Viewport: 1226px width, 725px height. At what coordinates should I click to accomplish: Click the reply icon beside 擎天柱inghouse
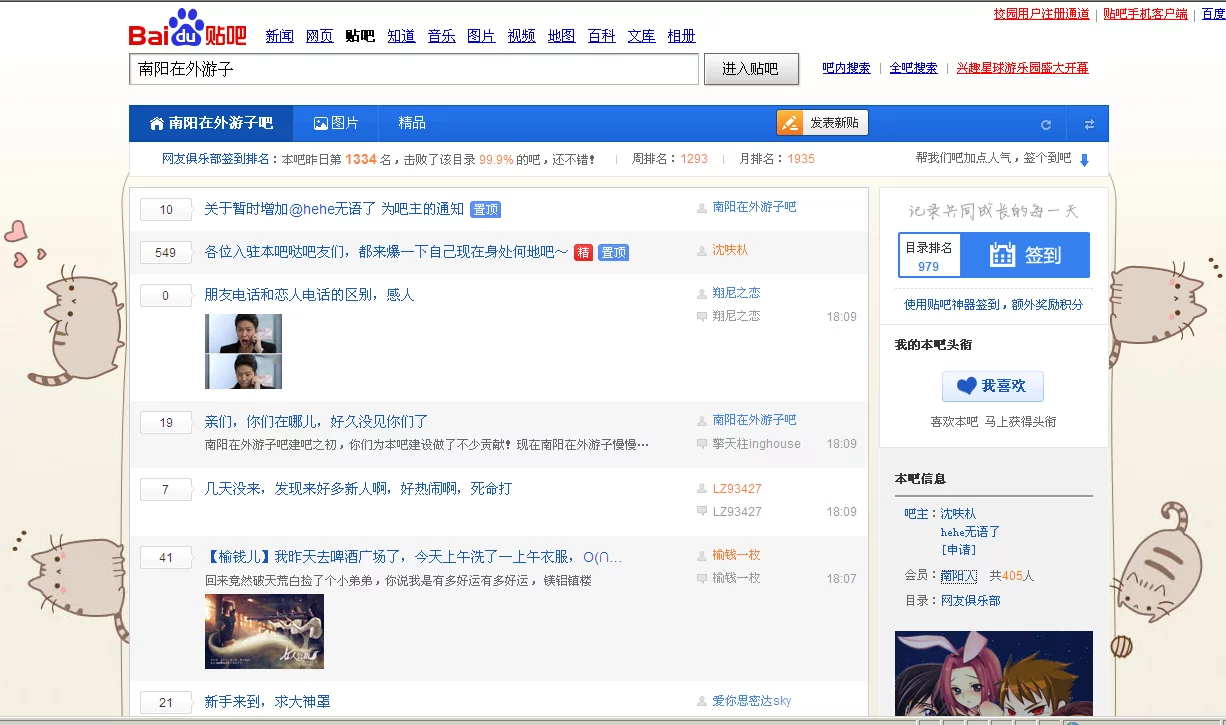[702, 444]
